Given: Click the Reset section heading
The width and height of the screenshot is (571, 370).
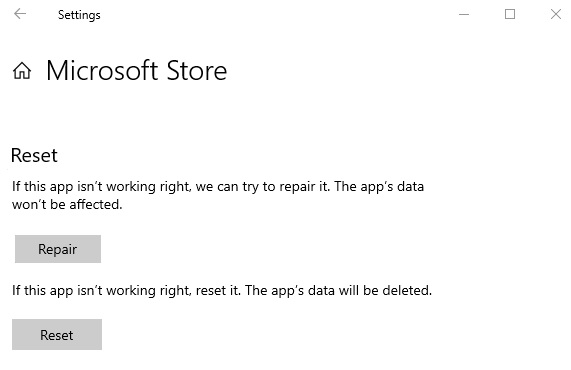Looking at the screenshot, I should [34, 156].
